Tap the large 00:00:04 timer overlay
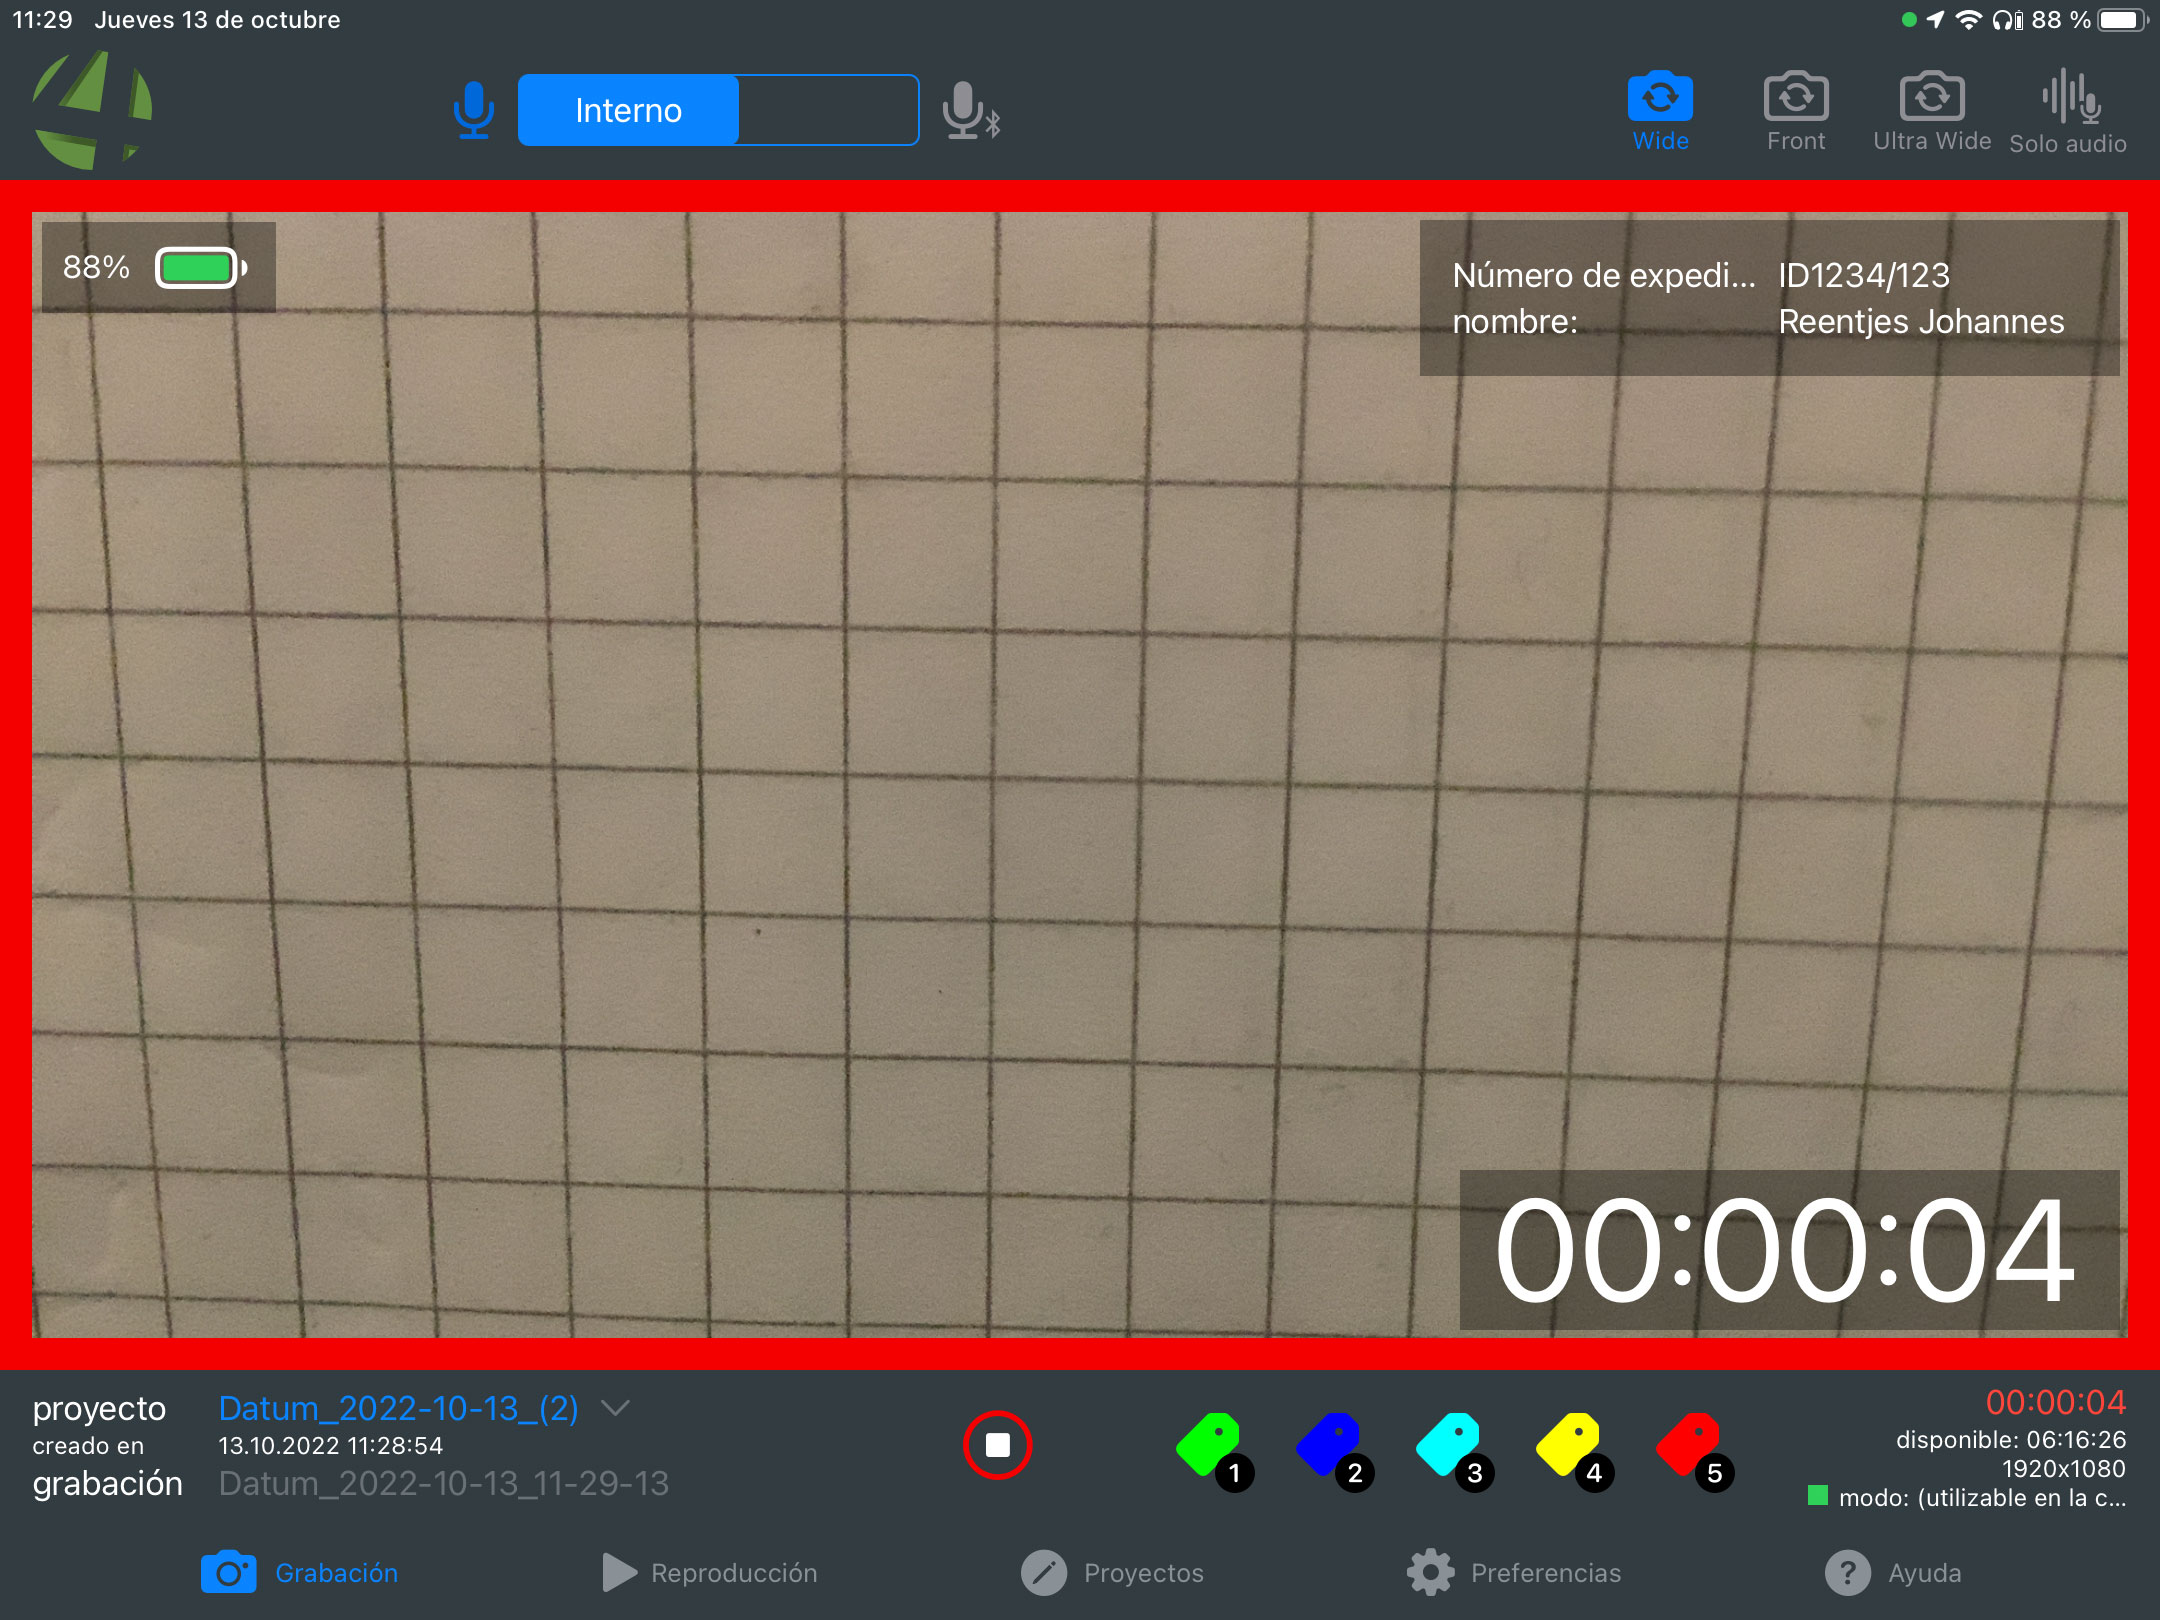 pos(1789,1250)
